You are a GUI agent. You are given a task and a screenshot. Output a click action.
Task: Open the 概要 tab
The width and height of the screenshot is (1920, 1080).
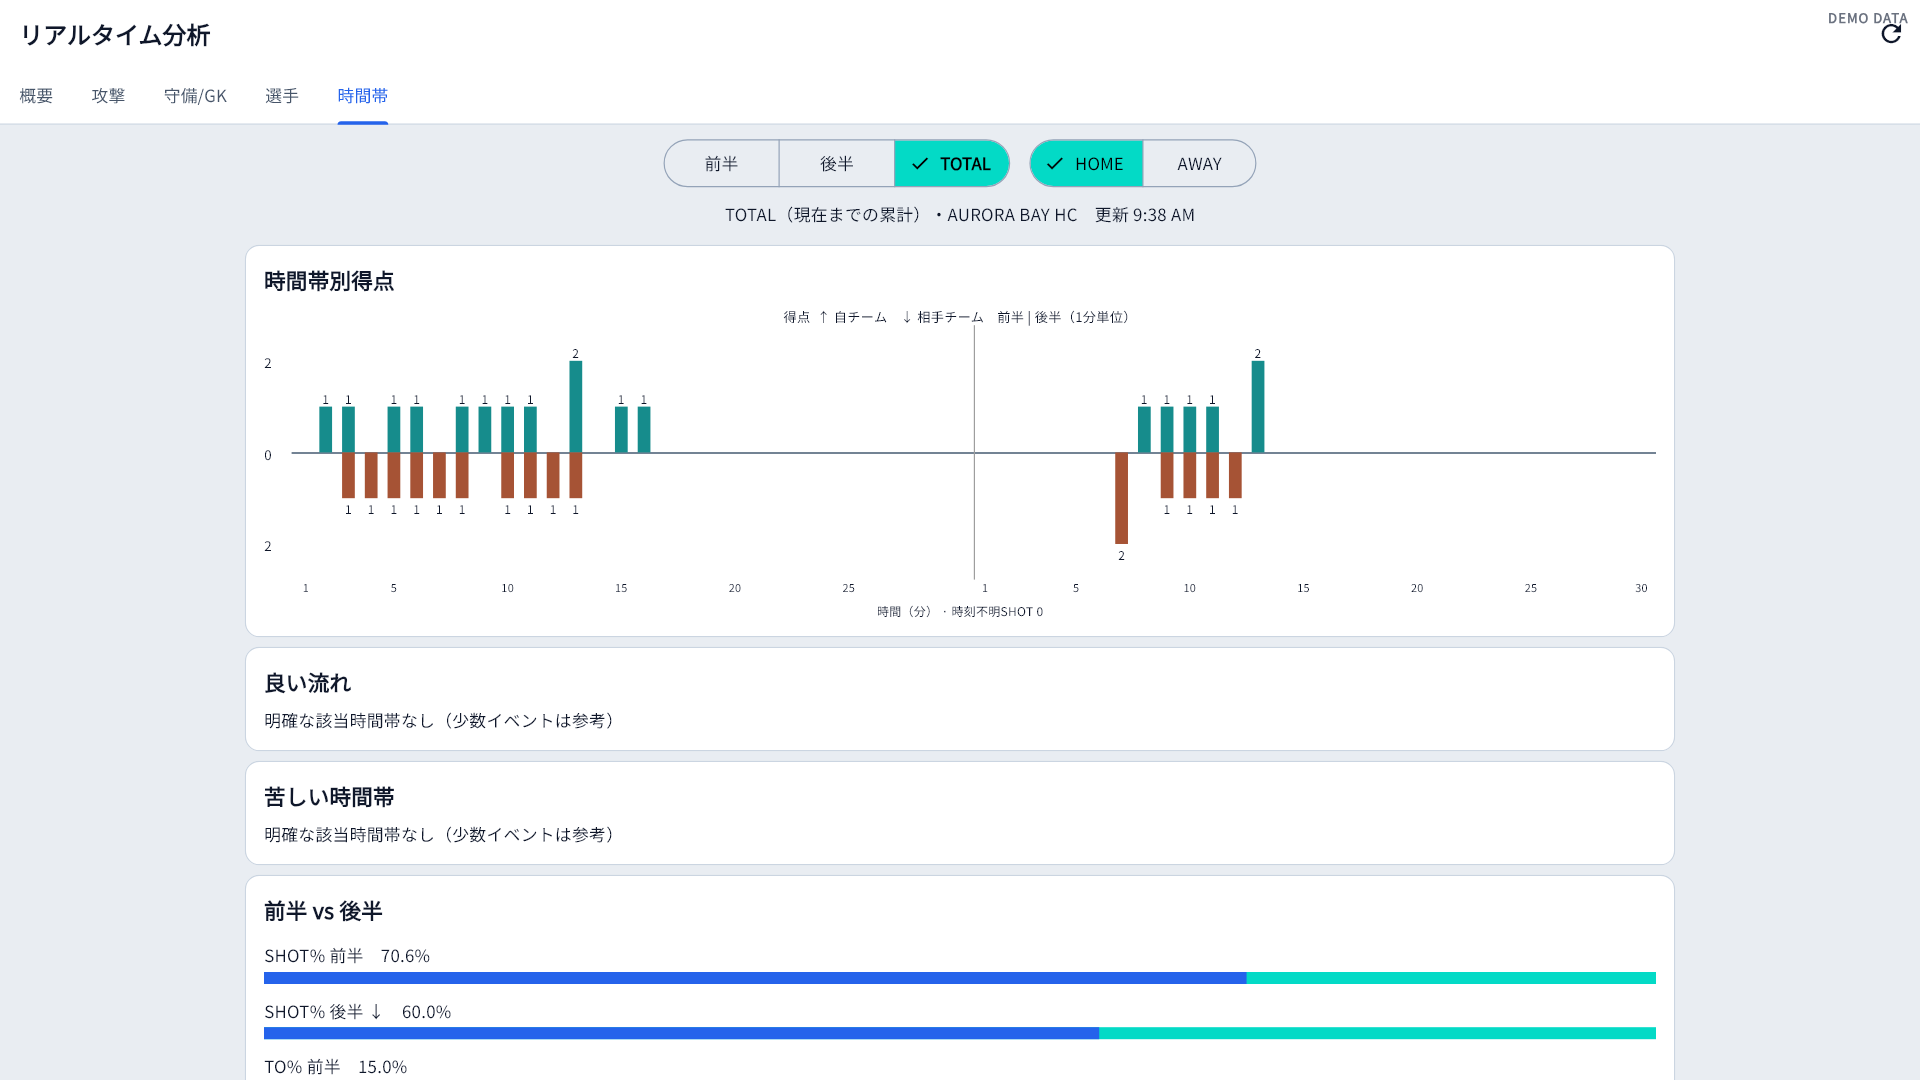coord(36,96)
